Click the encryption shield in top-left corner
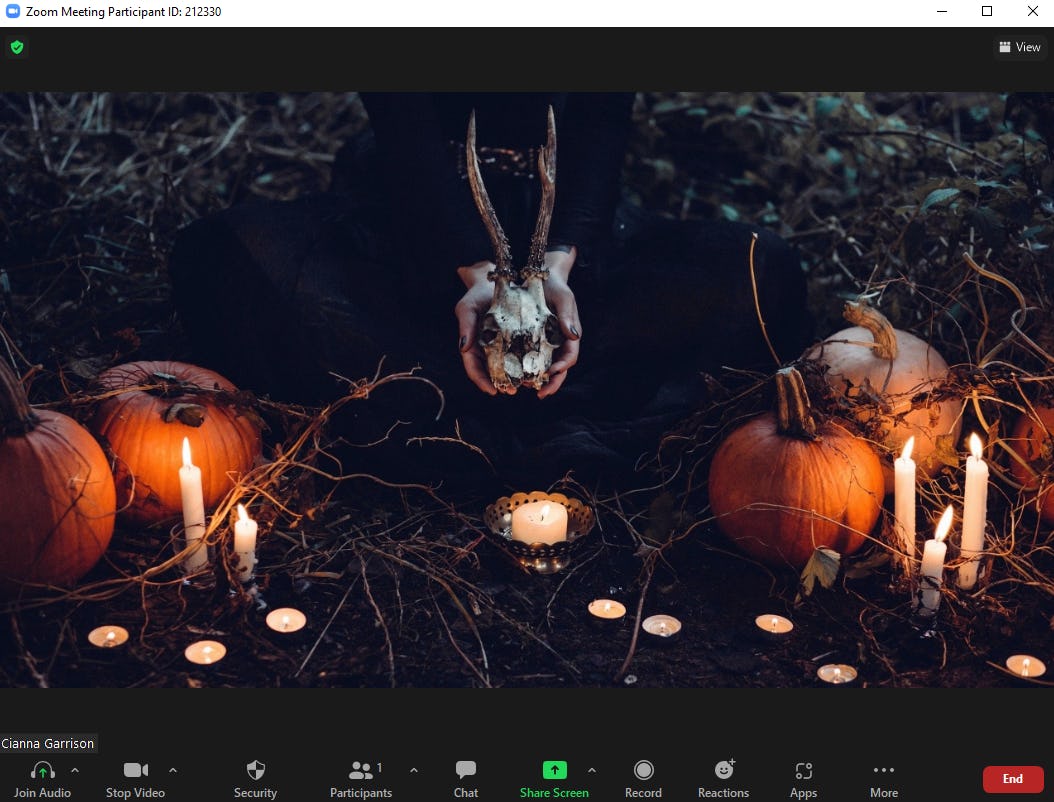 pos(17,47)
